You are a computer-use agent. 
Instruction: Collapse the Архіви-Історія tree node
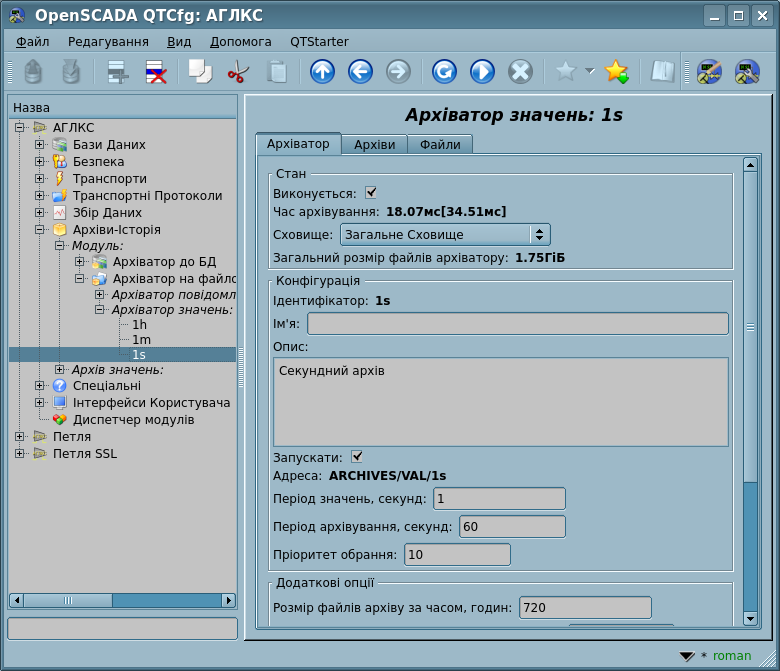[x=40, y=230]
